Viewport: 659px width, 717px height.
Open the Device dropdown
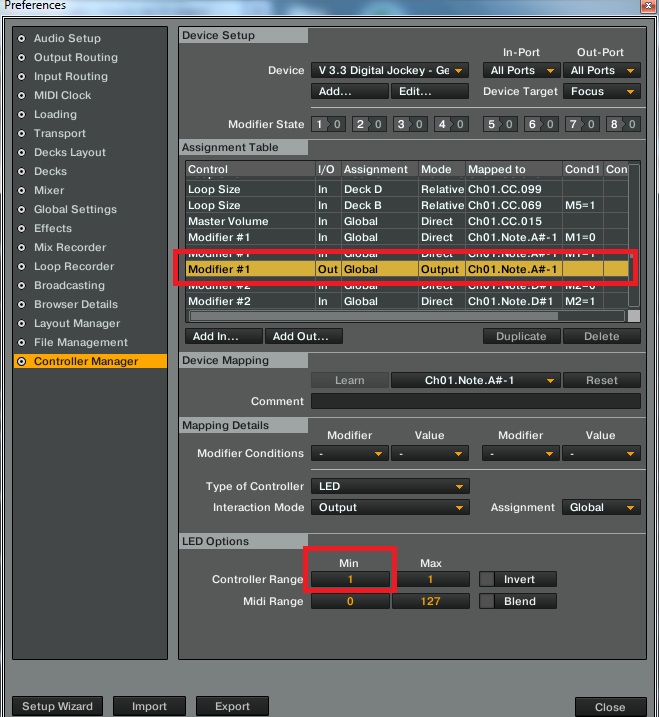(x=390, y=70)
